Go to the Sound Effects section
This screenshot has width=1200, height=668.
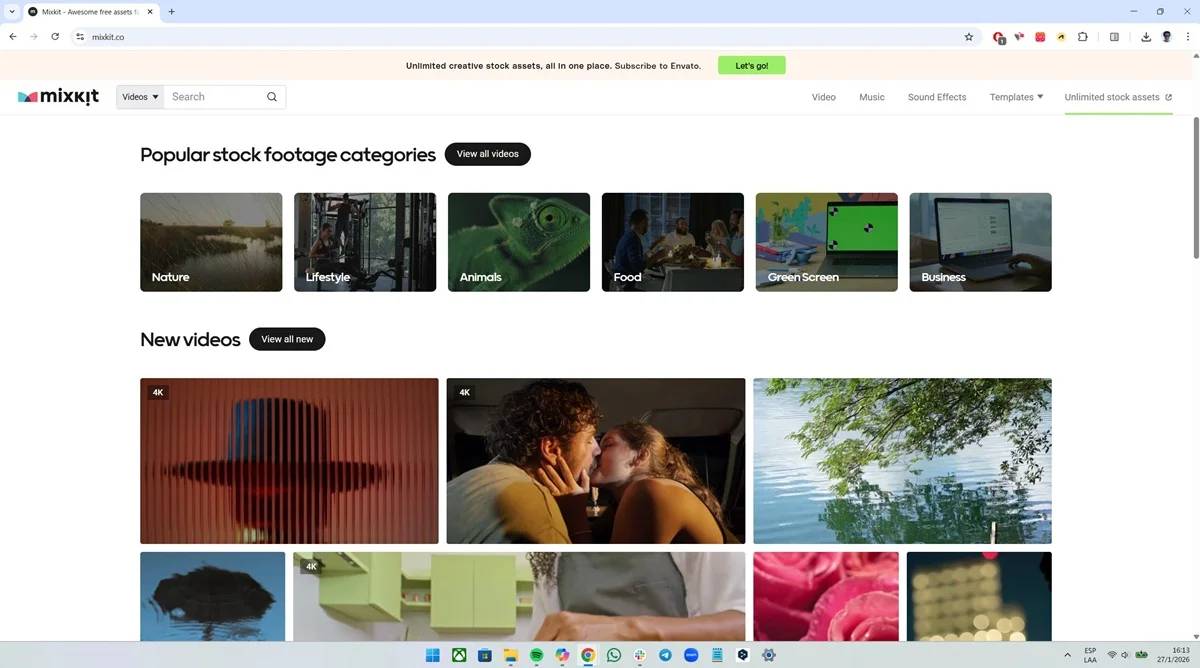(x=937, y=97)
